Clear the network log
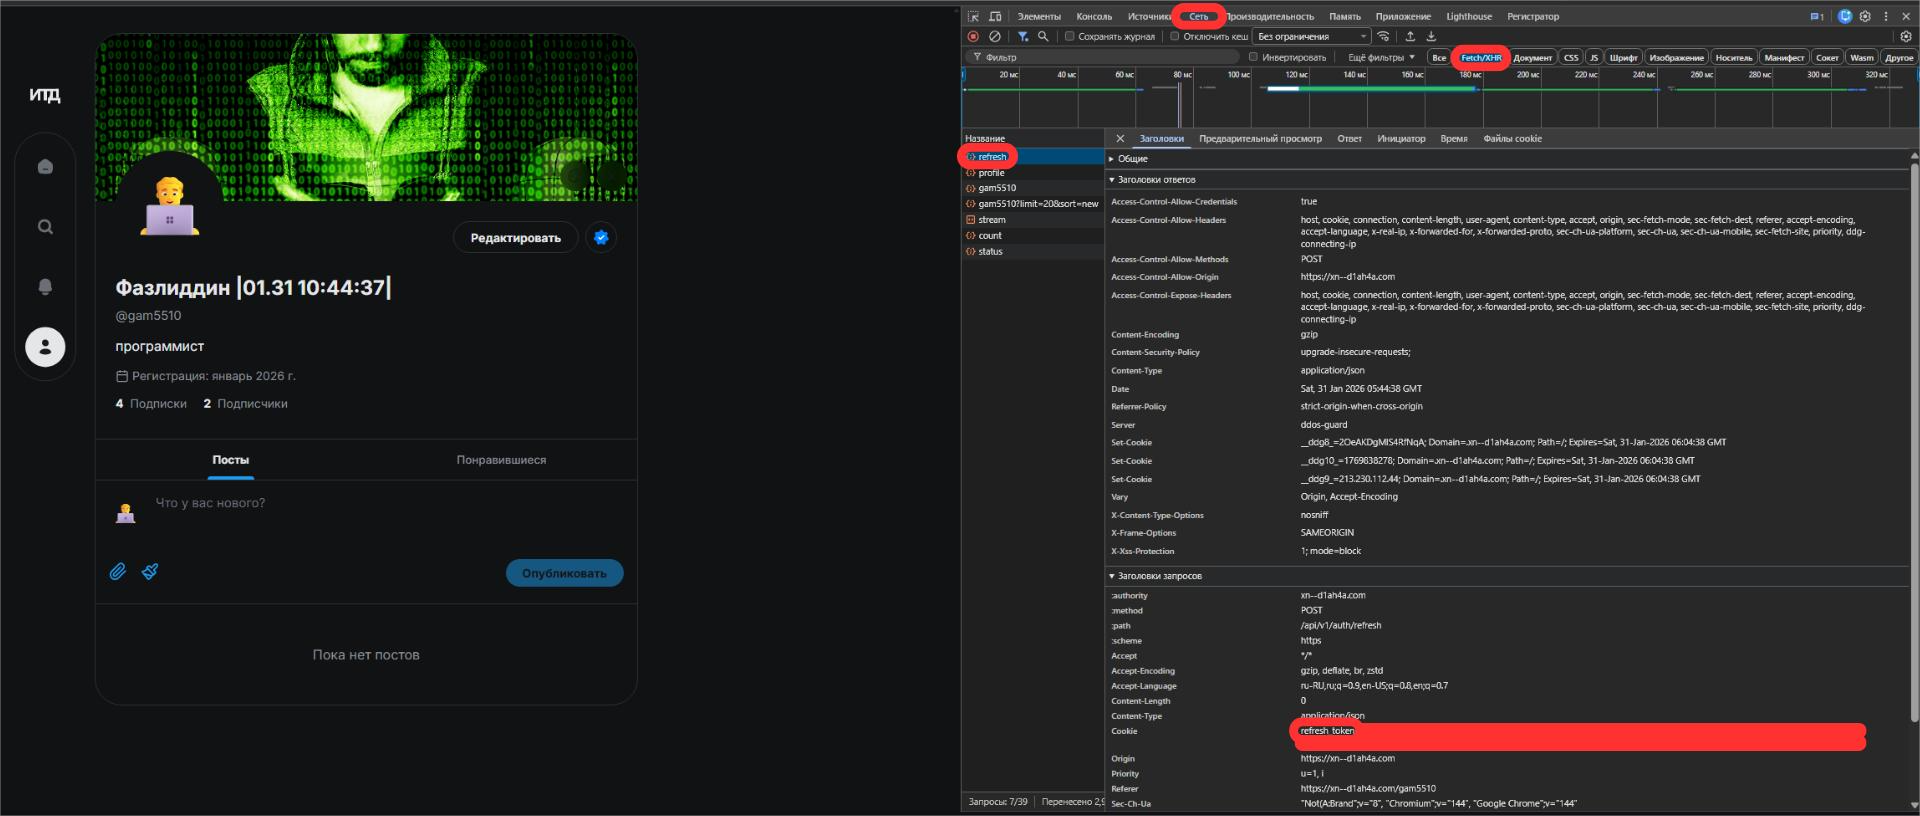The width and height of the screenshot is (1920, 816). 995,36
